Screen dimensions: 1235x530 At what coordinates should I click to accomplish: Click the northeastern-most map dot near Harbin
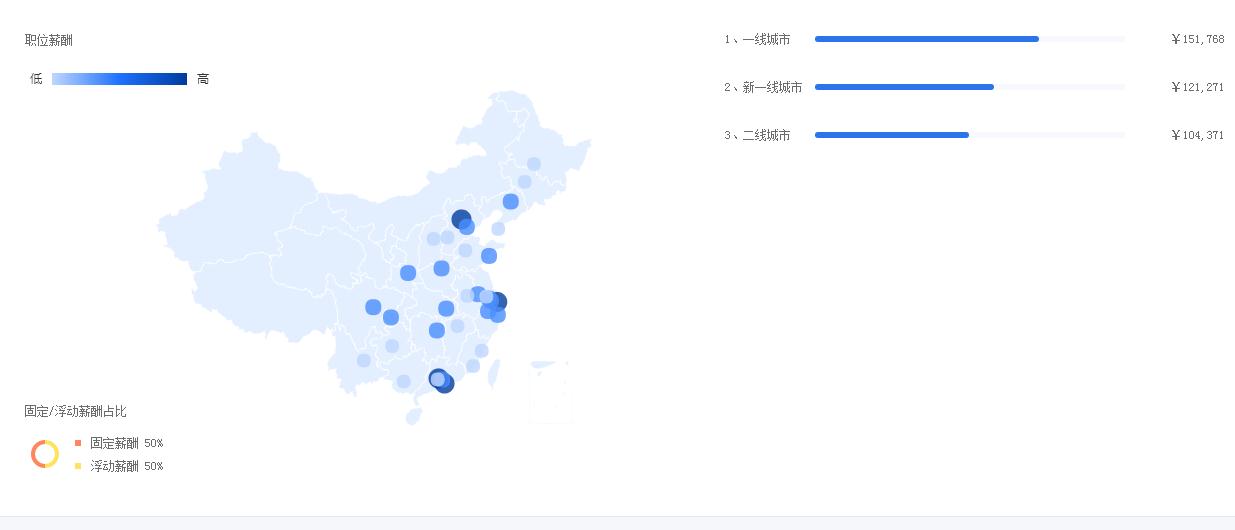tap(534, 164)
